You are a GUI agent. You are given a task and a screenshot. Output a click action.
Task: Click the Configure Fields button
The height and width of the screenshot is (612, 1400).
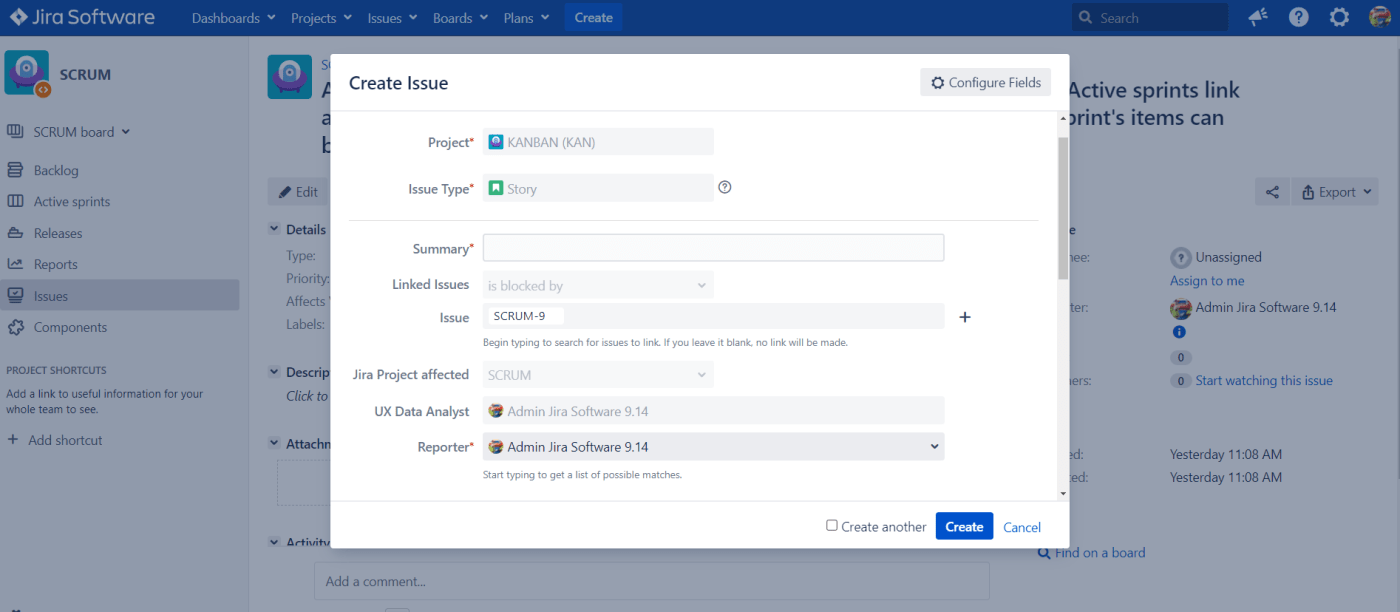(985, 83)
